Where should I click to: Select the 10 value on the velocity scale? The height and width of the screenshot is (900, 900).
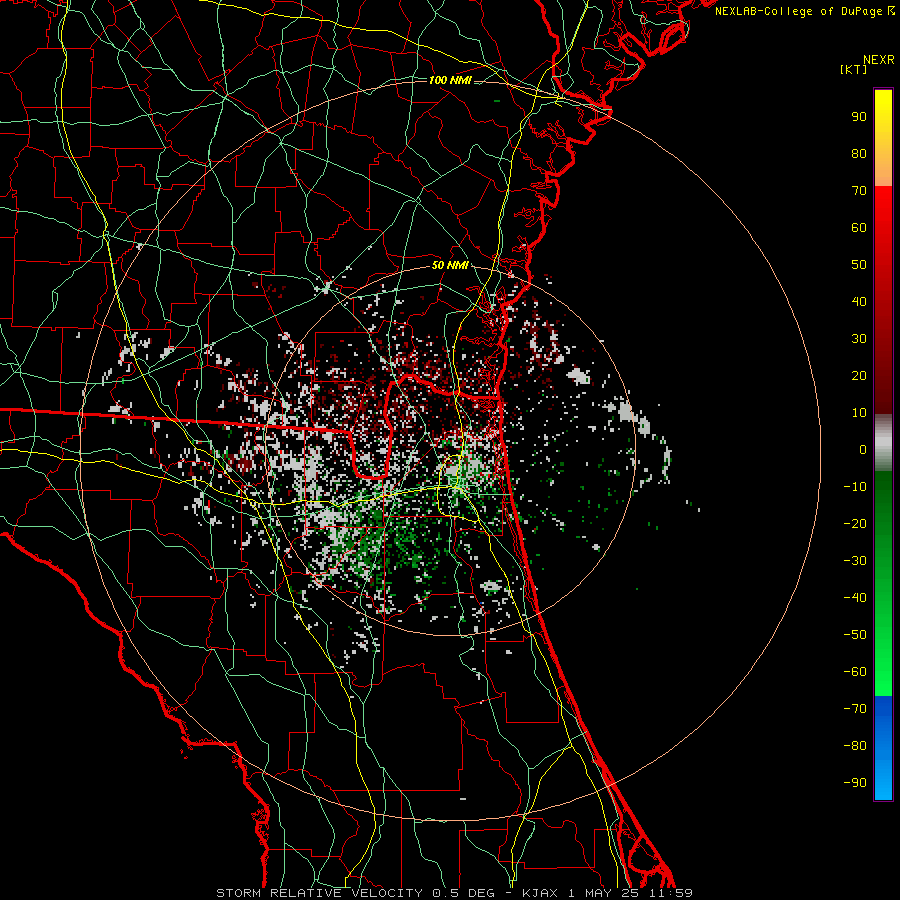coord(859,413)
